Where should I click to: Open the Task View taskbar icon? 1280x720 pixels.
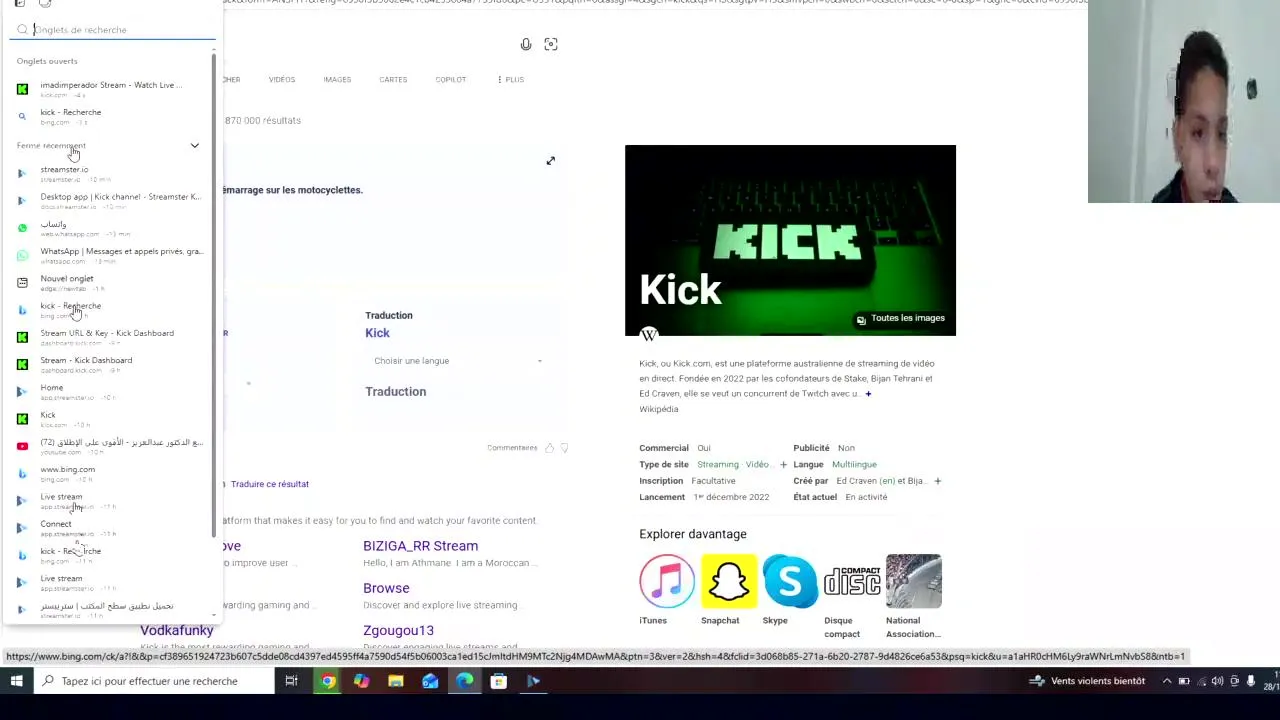(x=291, y=681)
